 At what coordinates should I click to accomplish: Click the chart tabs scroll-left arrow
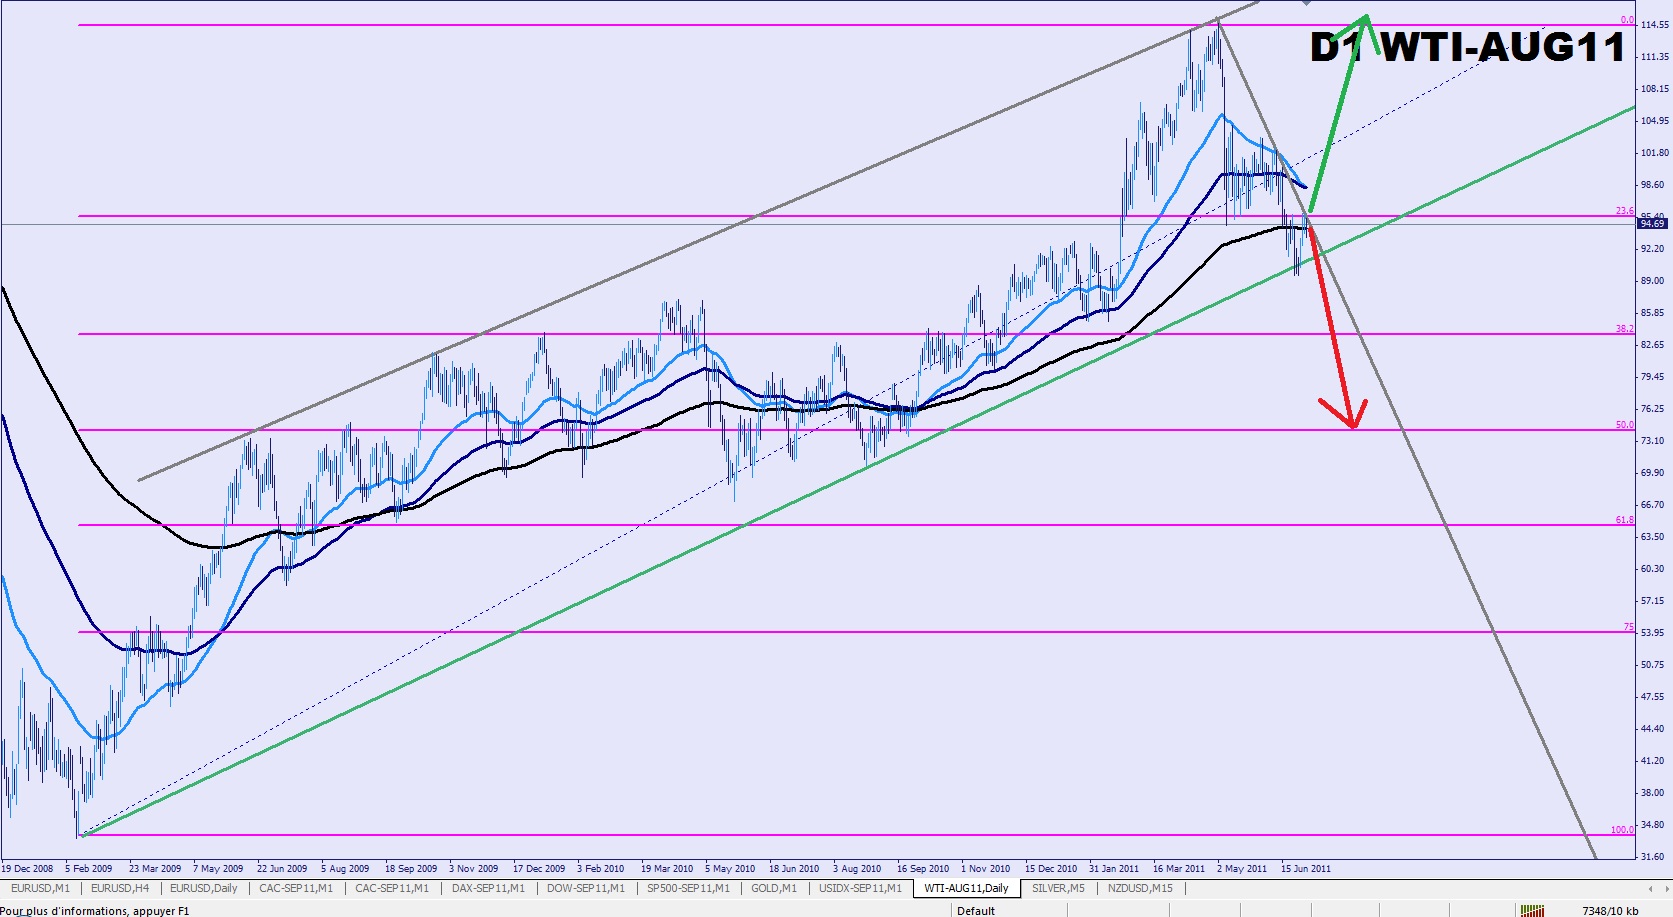1650,888
